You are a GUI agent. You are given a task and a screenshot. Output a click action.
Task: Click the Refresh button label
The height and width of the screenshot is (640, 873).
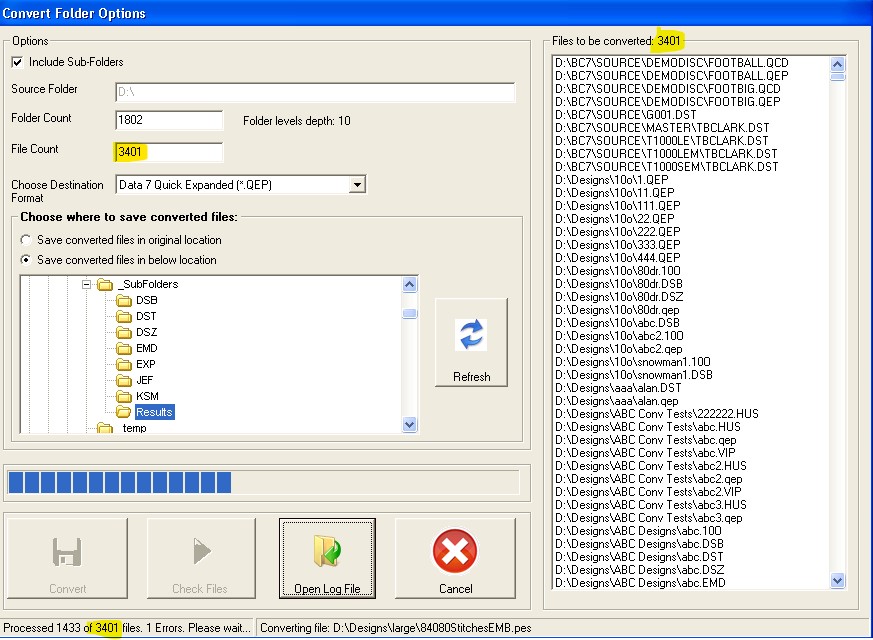click(472, 377)
